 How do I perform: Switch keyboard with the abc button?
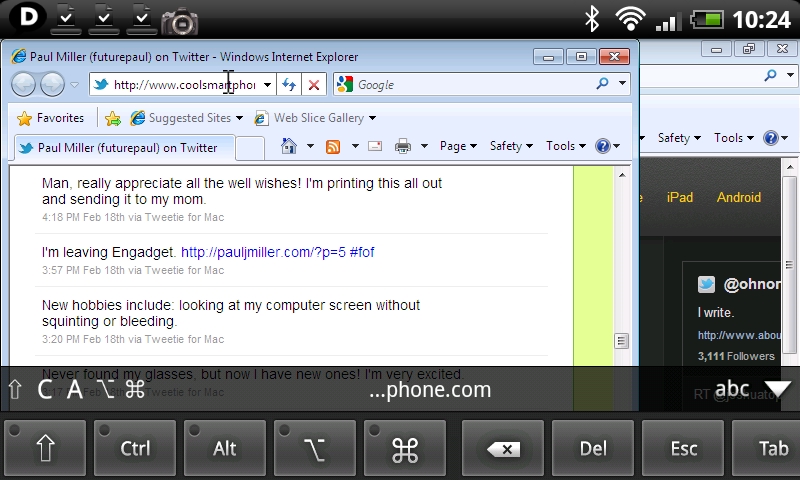click(x=732, y=389)
